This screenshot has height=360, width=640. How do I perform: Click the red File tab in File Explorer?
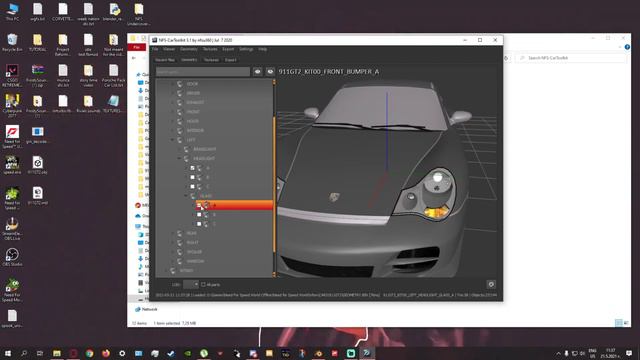coord(137,47)
